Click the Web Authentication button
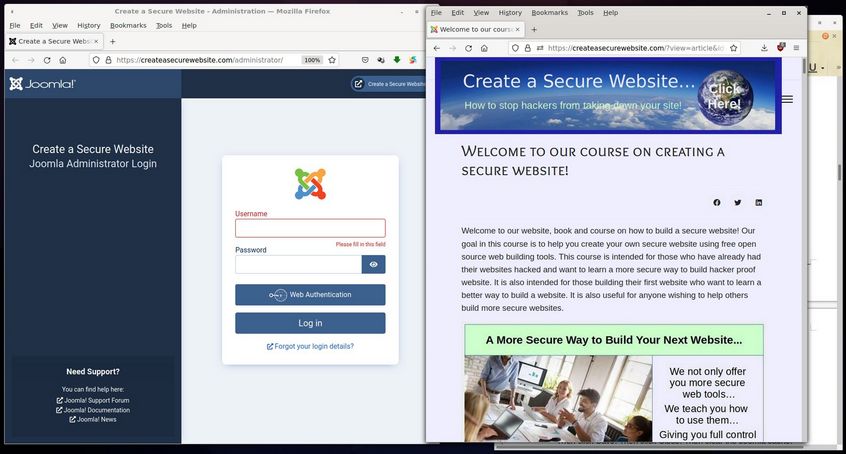846x454 pixels. click(x=310, y=295)
